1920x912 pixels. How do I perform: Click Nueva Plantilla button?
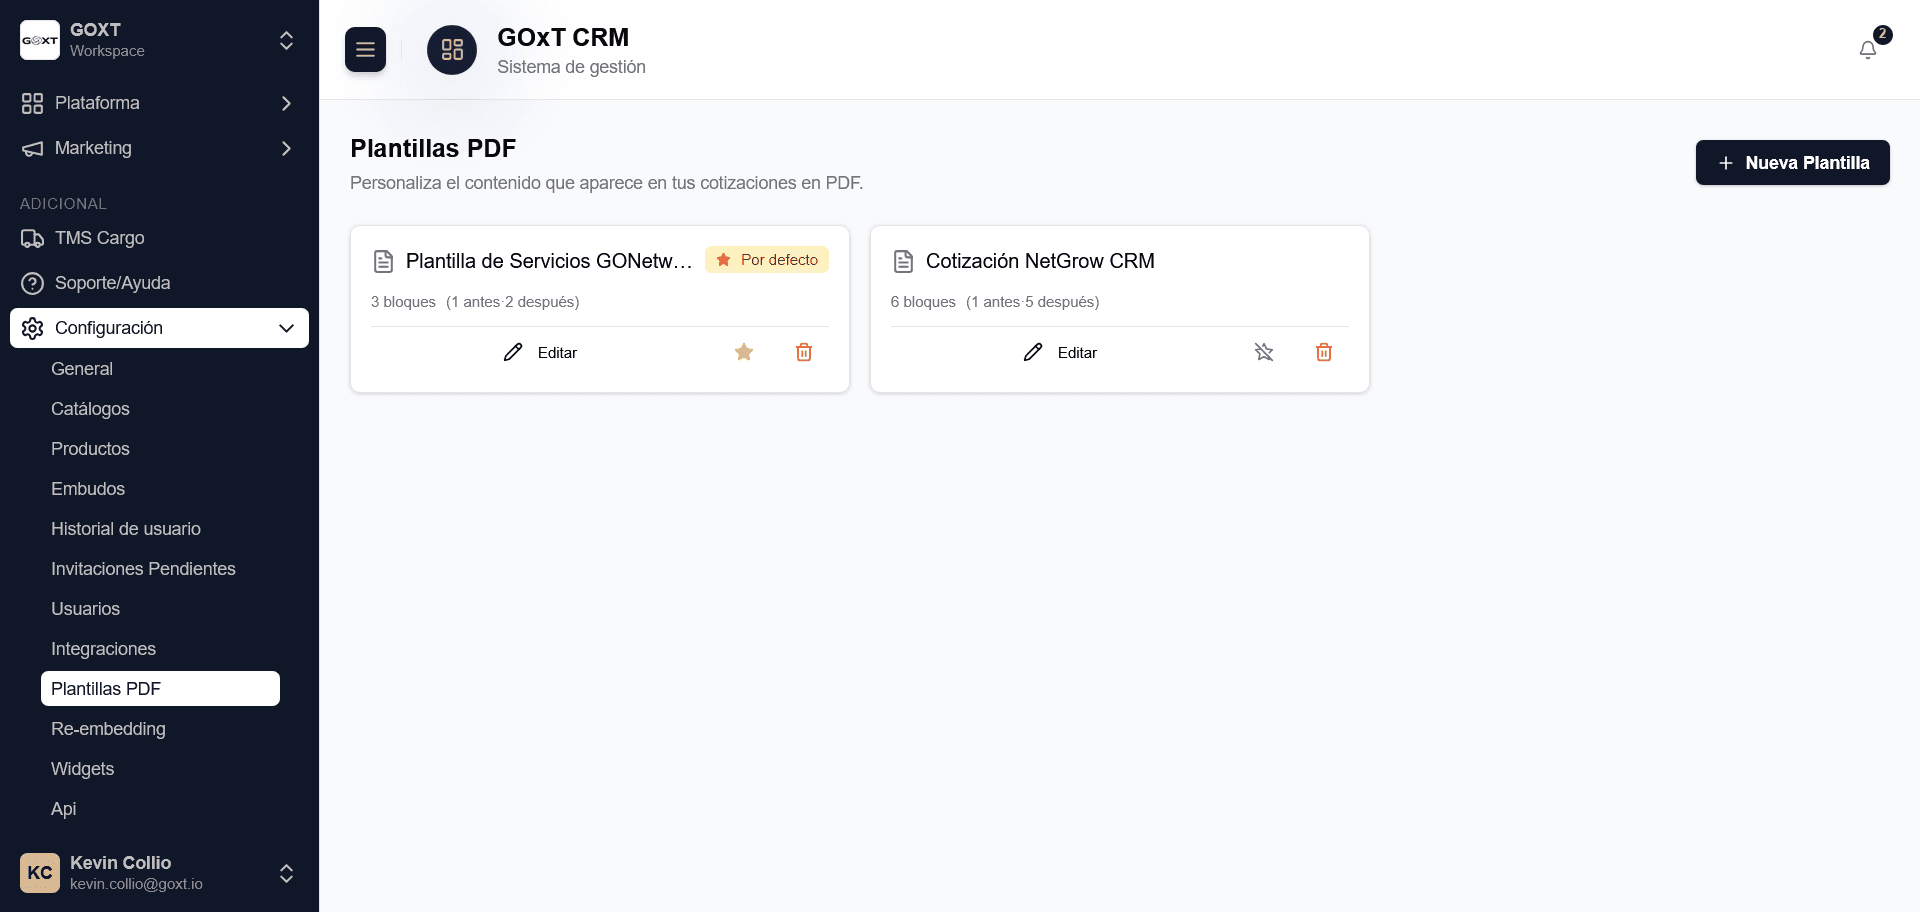pyautogui.click(x=1792, y=163)
